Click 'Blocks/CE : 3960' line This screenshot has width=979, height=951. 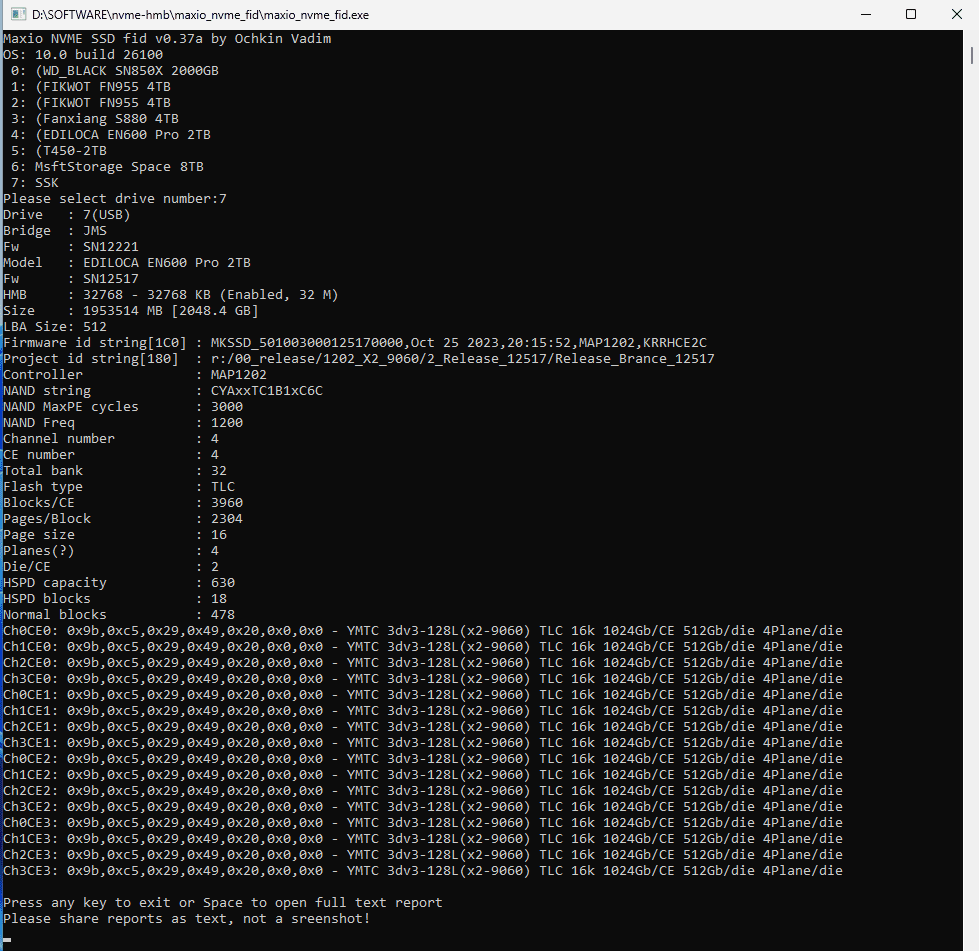tap(123, 503)
